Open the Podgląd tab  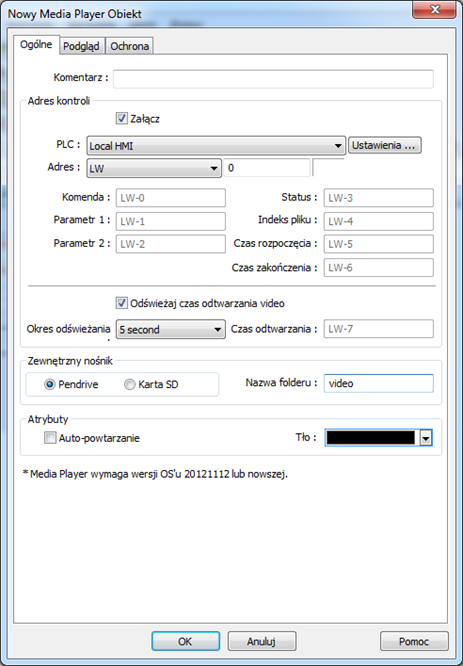pyautogui.click(x=82, y=46)
